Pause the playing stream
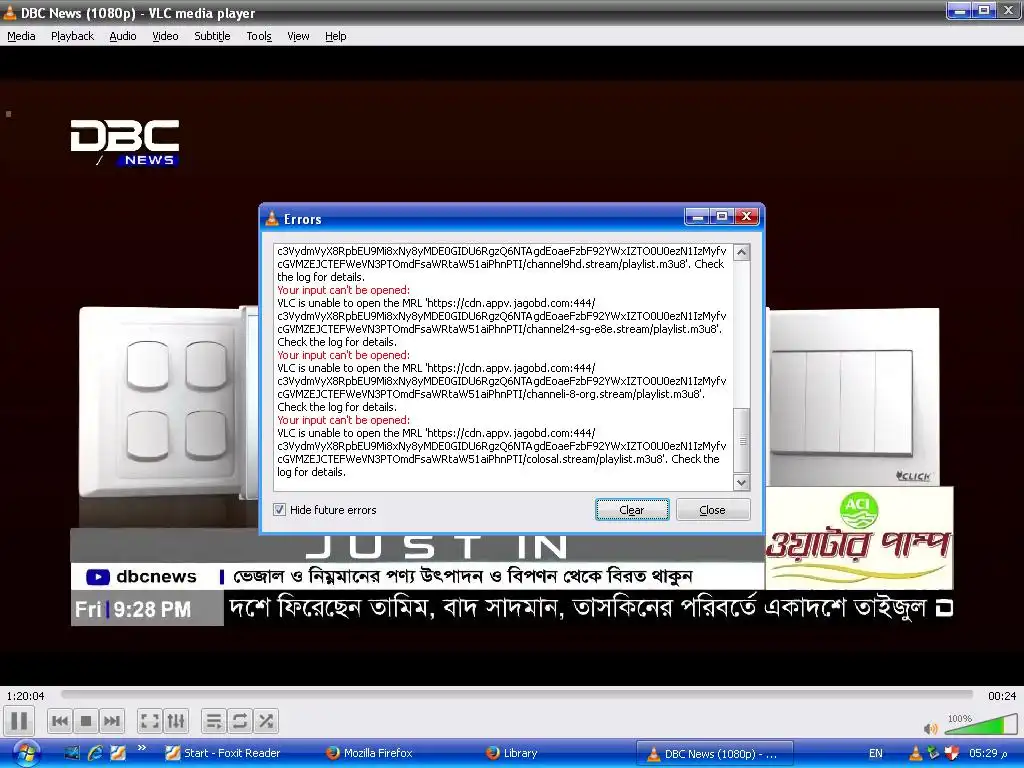This screenshot has height=768, width=1024. pyautogui.click(x=19, y=721)
